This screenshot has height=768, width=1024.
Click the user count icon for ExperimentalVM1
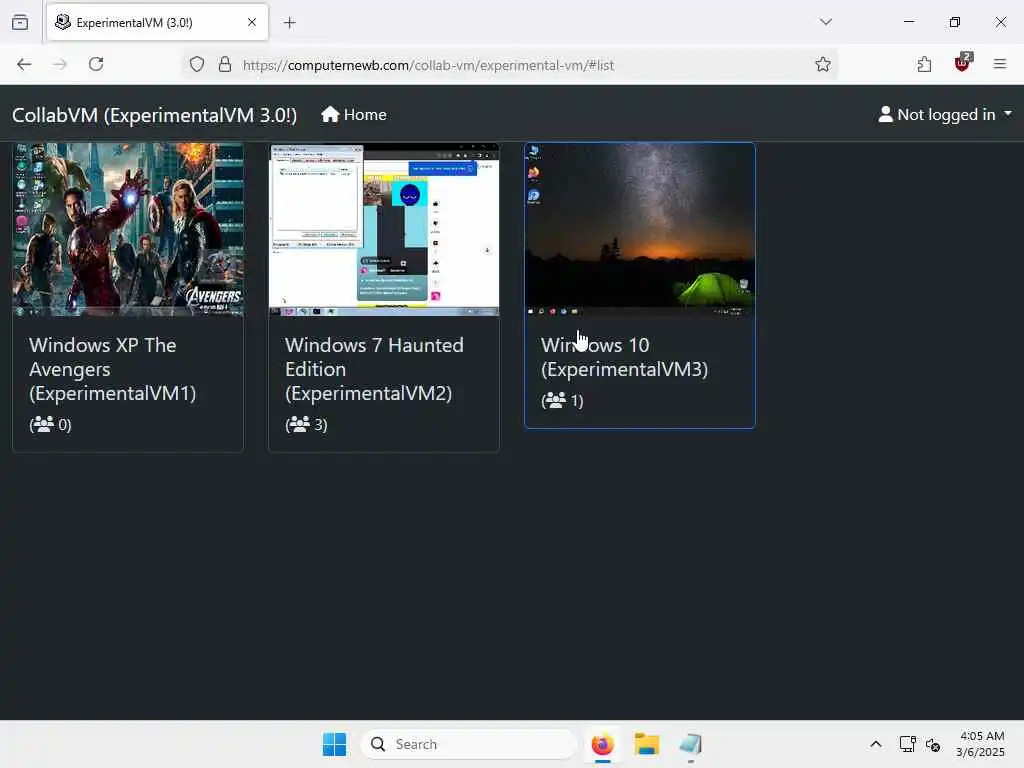[43, 424]
